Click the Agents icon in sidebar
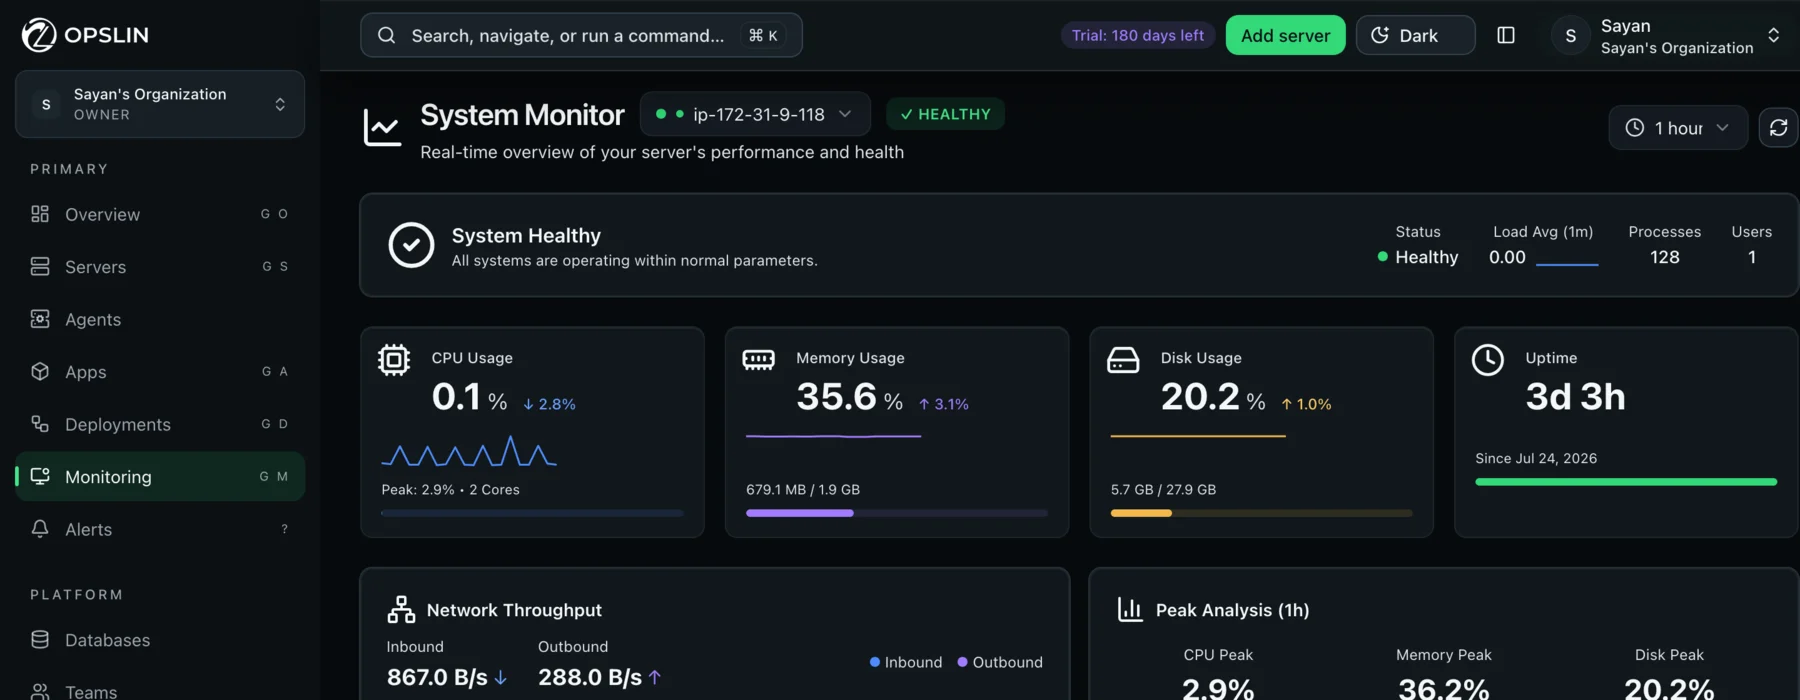Image resolution: width=1800 pixels, height=700 pixels. (x=40, y=319)
